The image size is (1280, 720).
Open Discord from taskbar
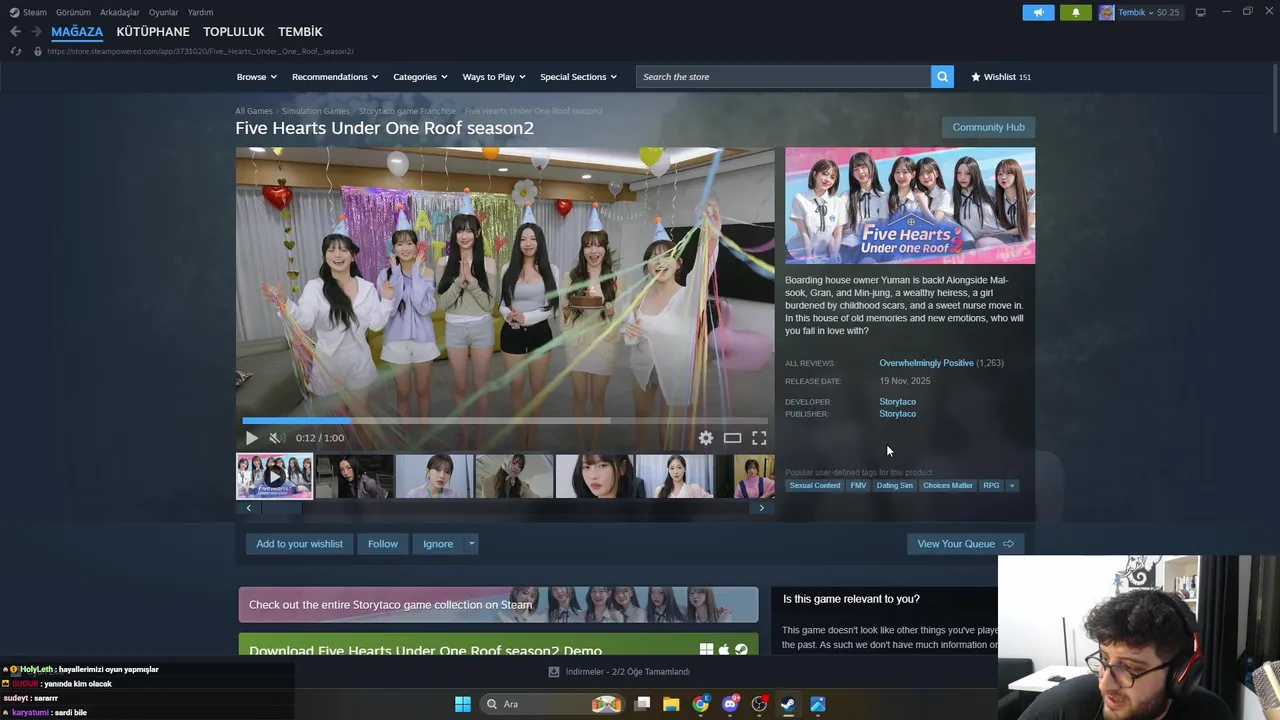pyautogui.click(x=730, y=704)
